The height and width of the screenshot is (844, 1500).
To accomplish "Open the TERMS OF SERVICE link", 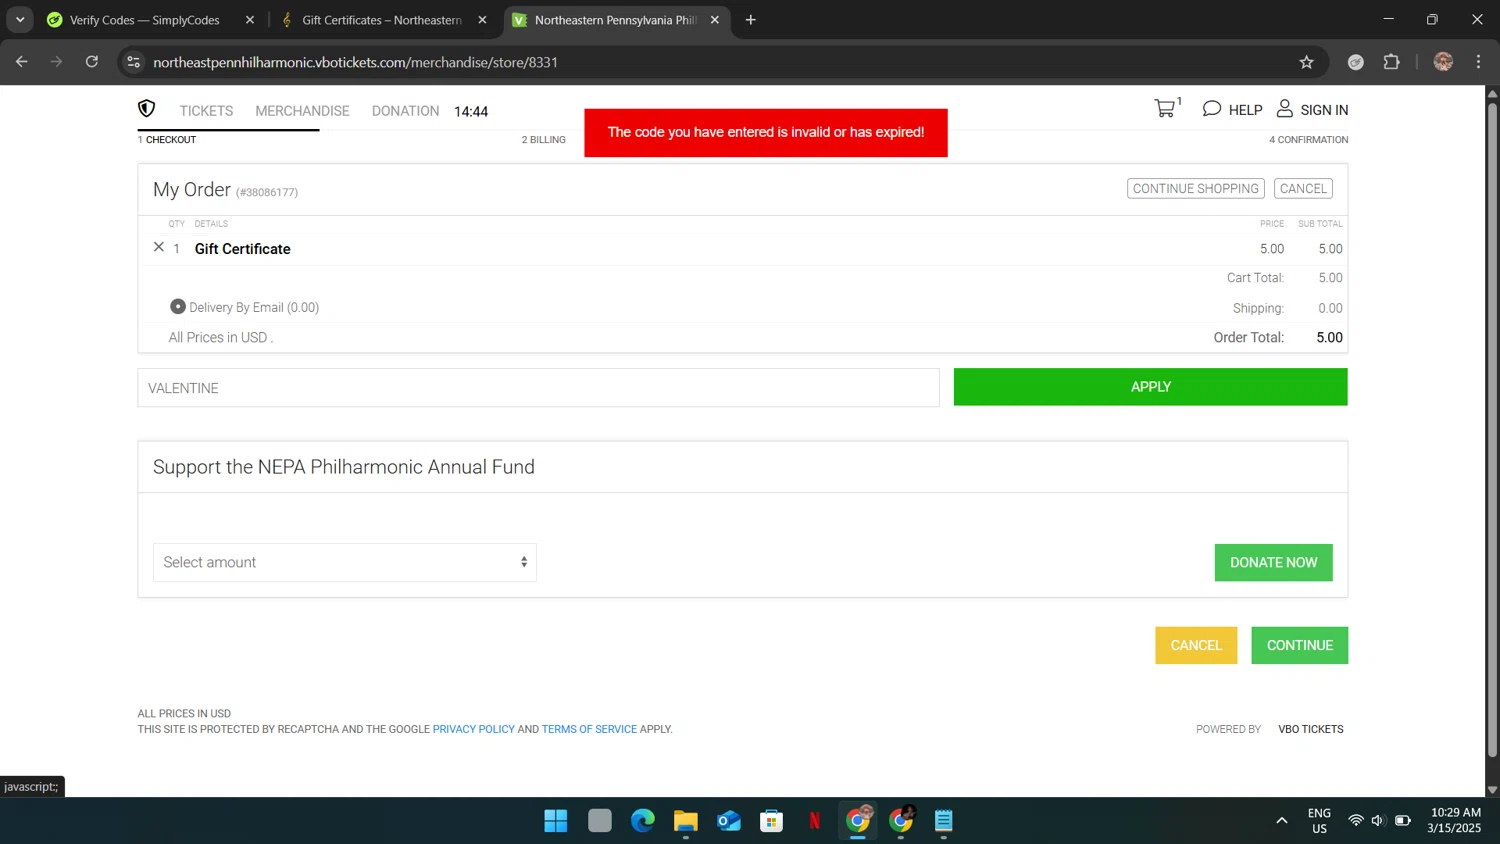I will pyautogui.click(x=589, y=729).
